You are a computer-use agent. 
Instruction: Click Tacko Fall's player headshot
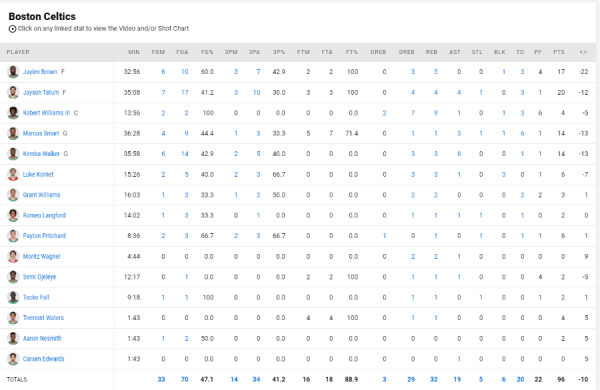pyautogui.click(x=13, y=297)
